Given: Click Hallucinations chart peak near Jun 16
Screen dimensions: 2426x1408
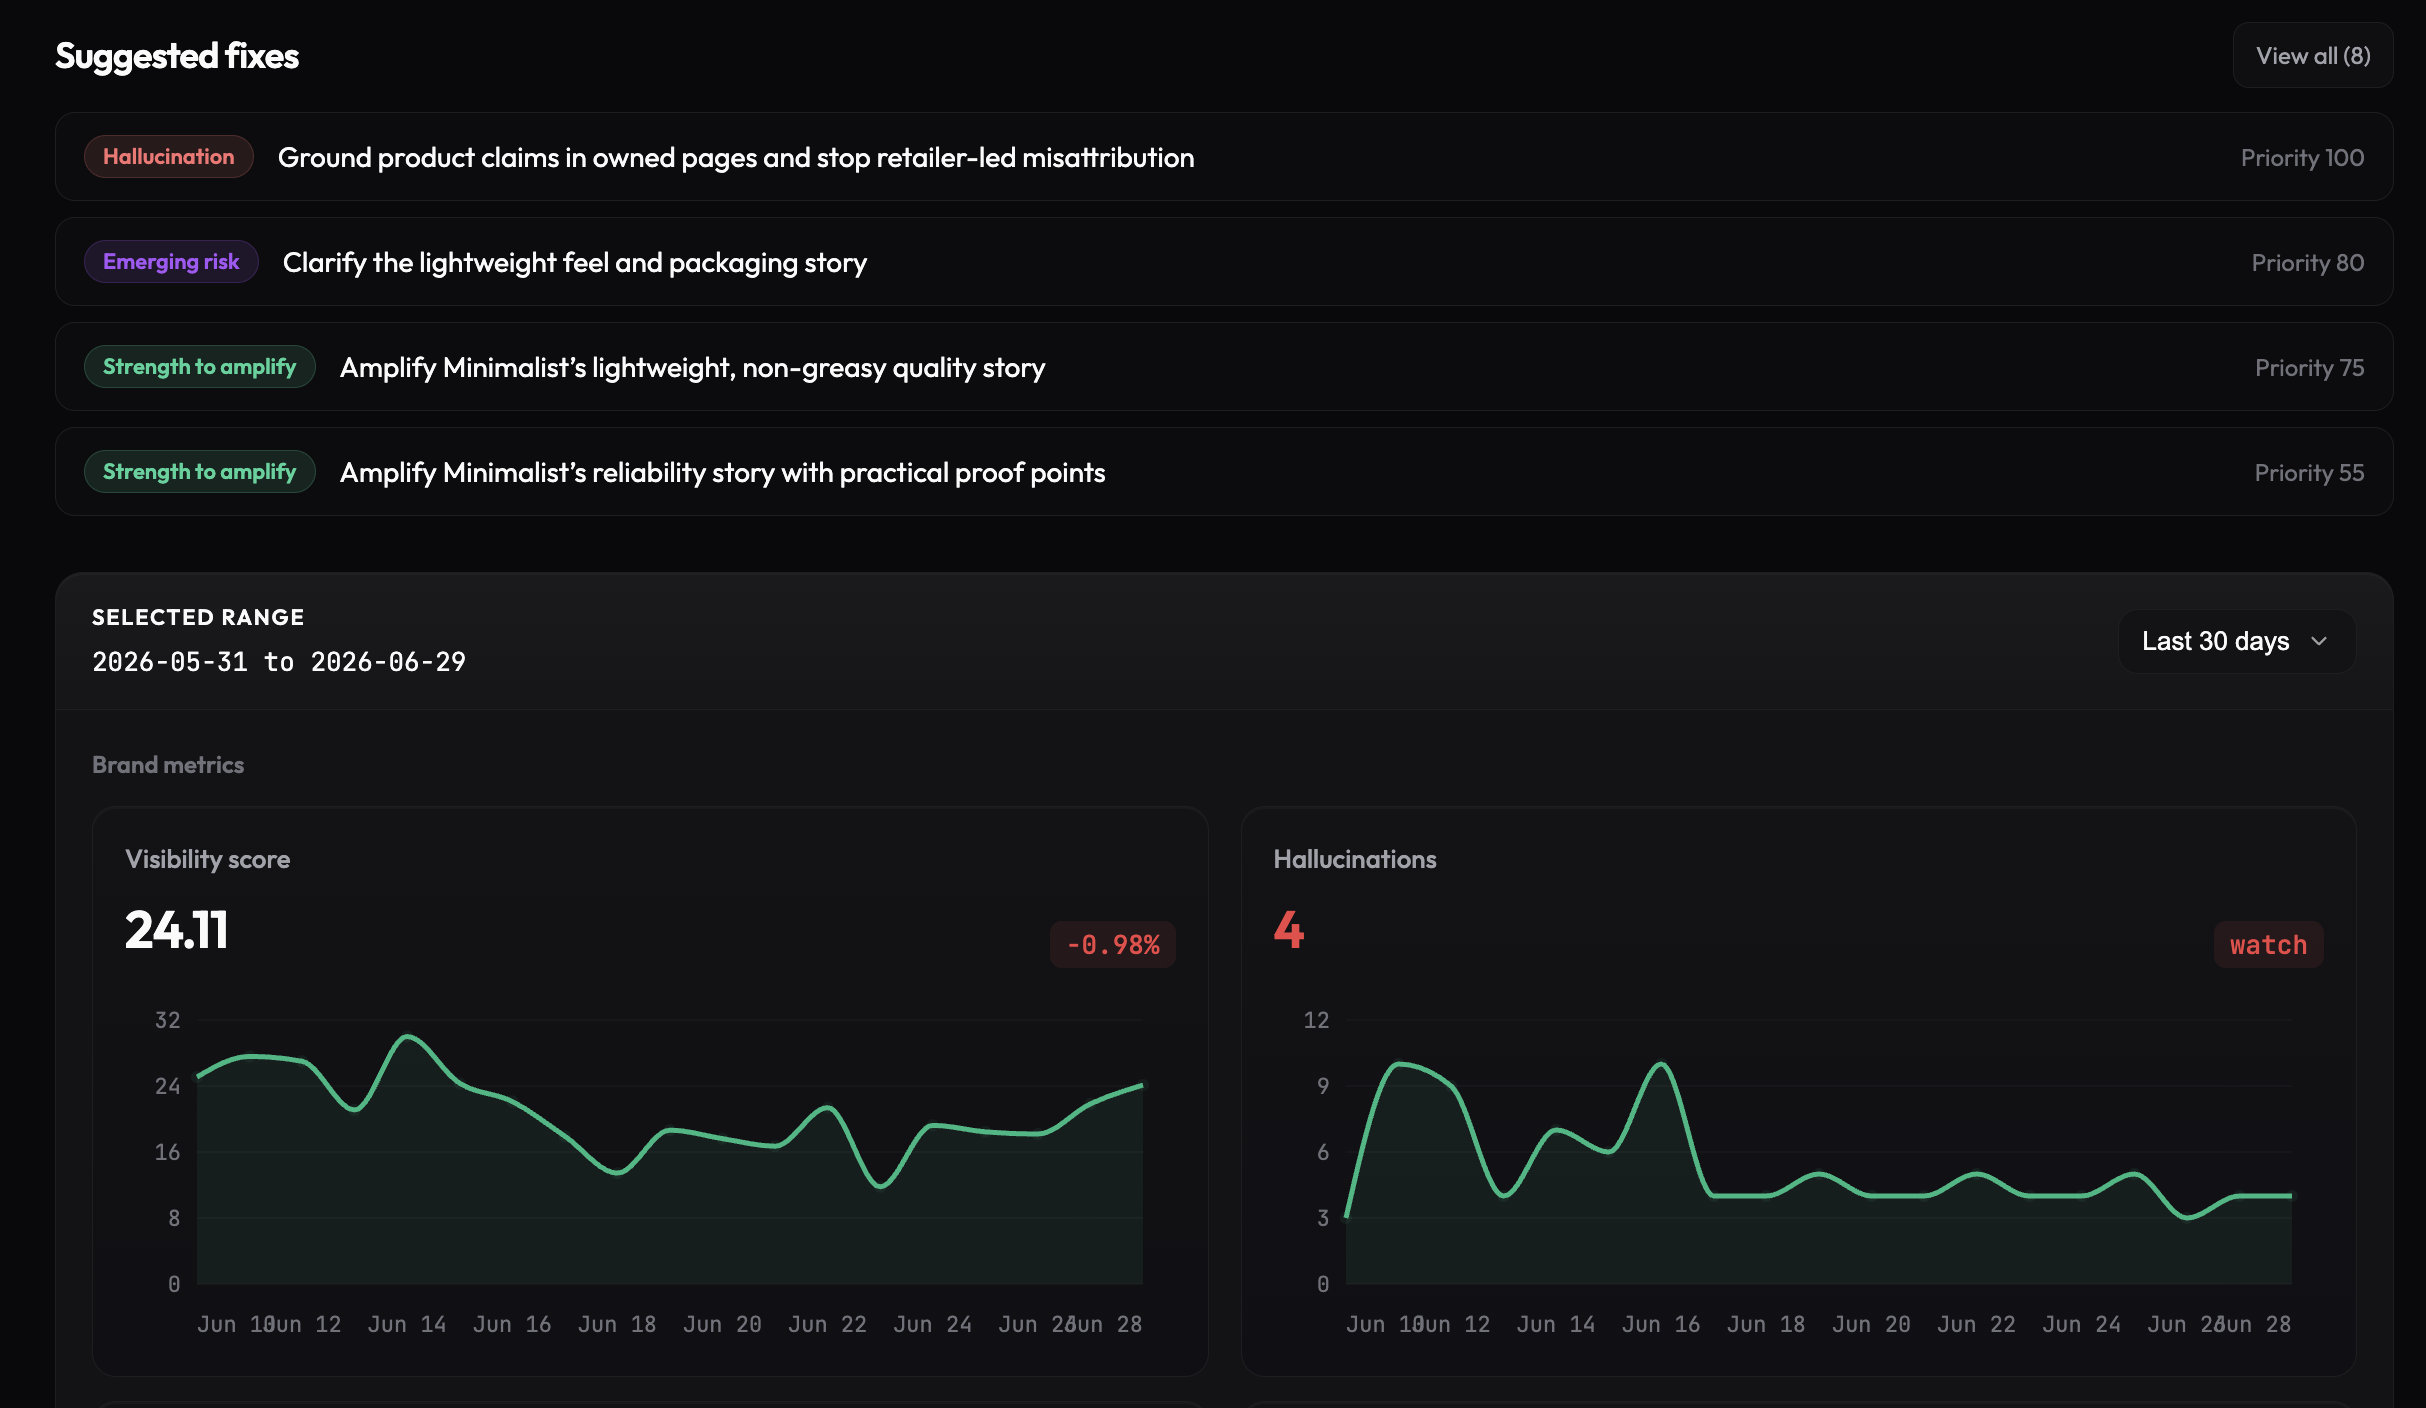Looking at the screenshot, I should pos(1660,1064).
